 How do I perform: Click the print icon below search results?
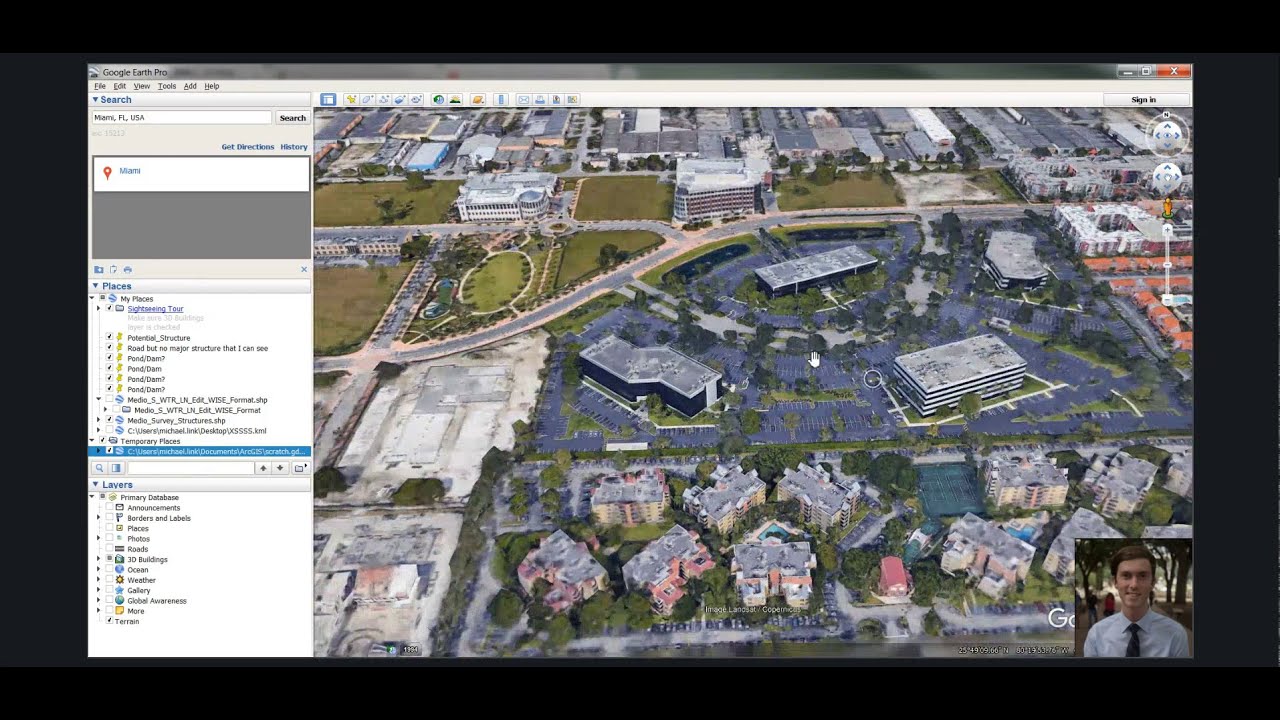pos(127,270)
